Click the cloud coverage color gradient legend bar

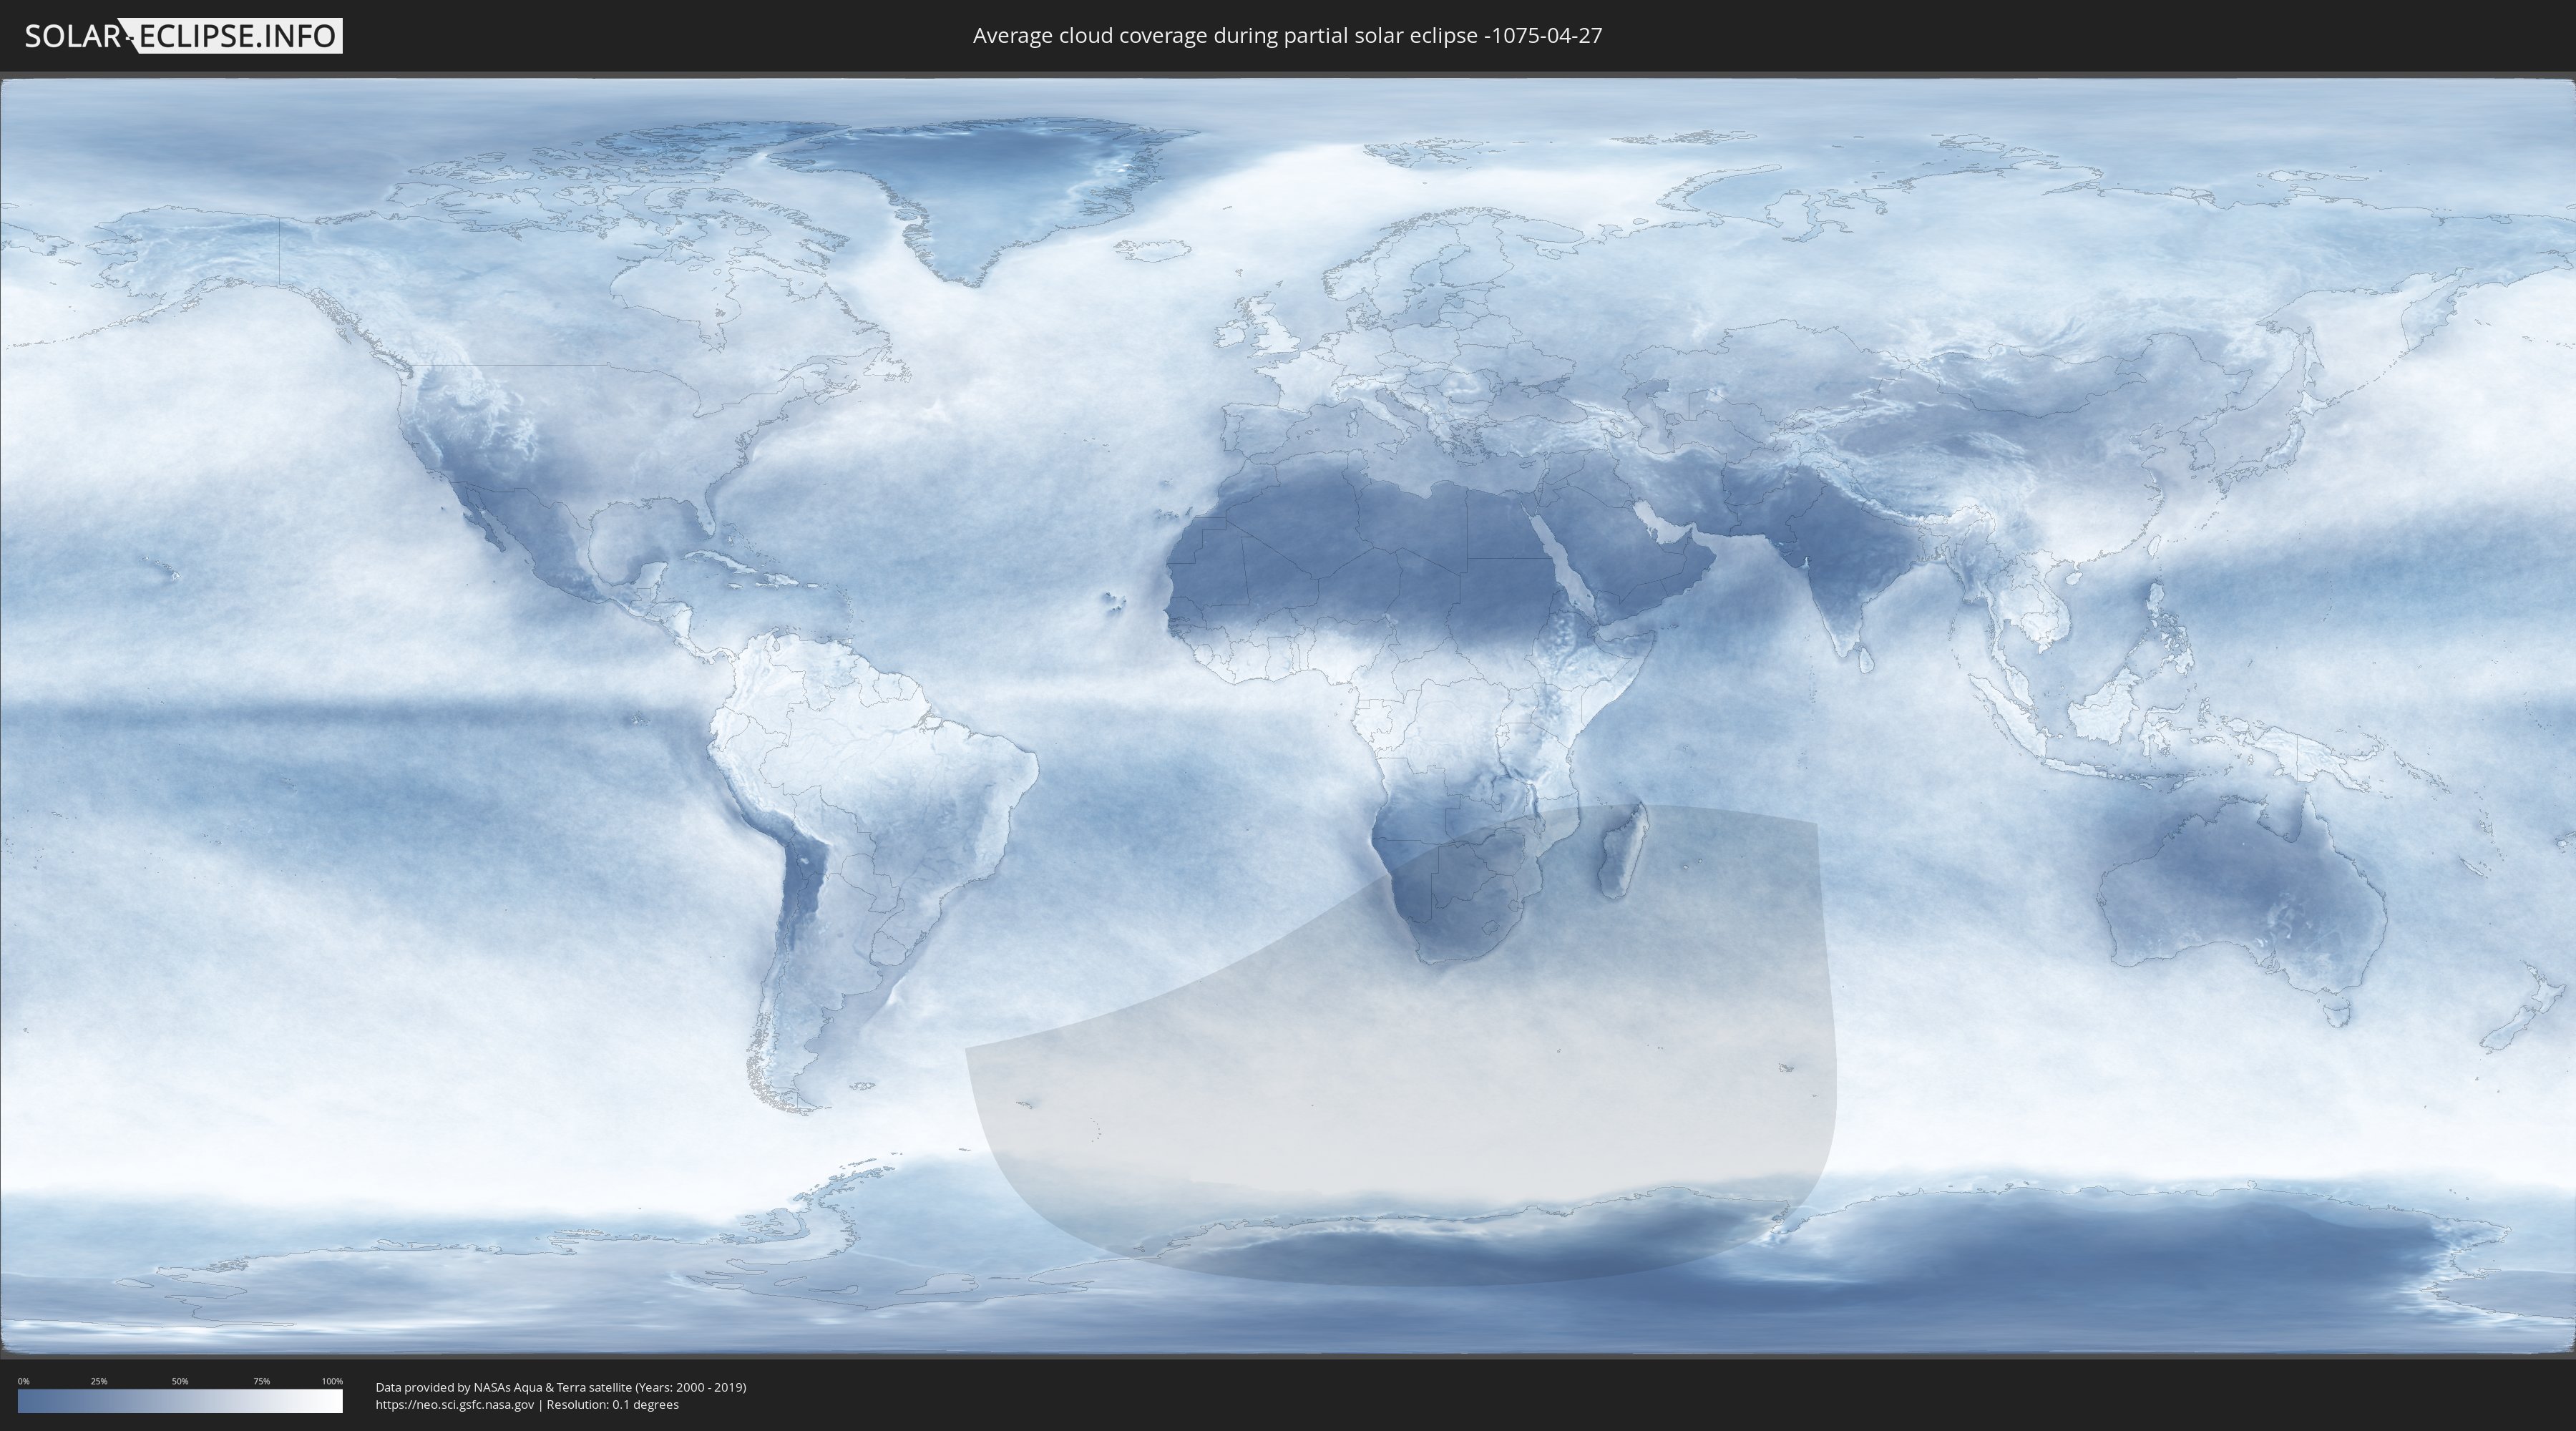tap(180, 1401)
